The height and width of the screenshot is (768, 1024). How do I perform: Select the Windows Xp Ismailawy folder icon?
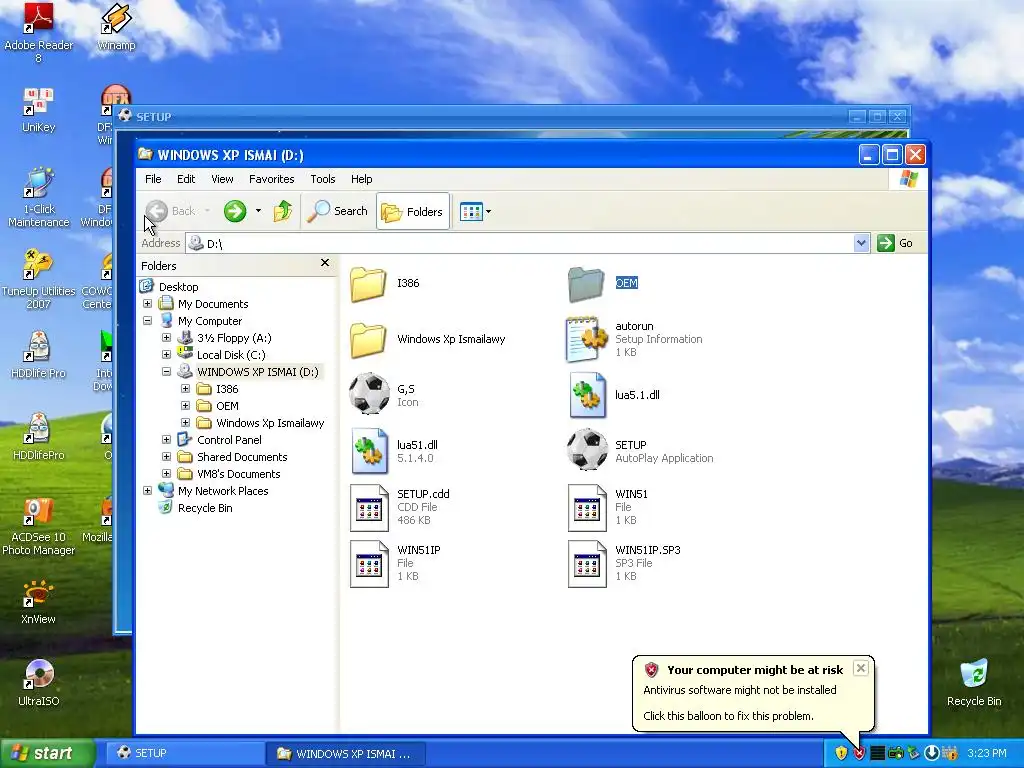coord(368,340)
